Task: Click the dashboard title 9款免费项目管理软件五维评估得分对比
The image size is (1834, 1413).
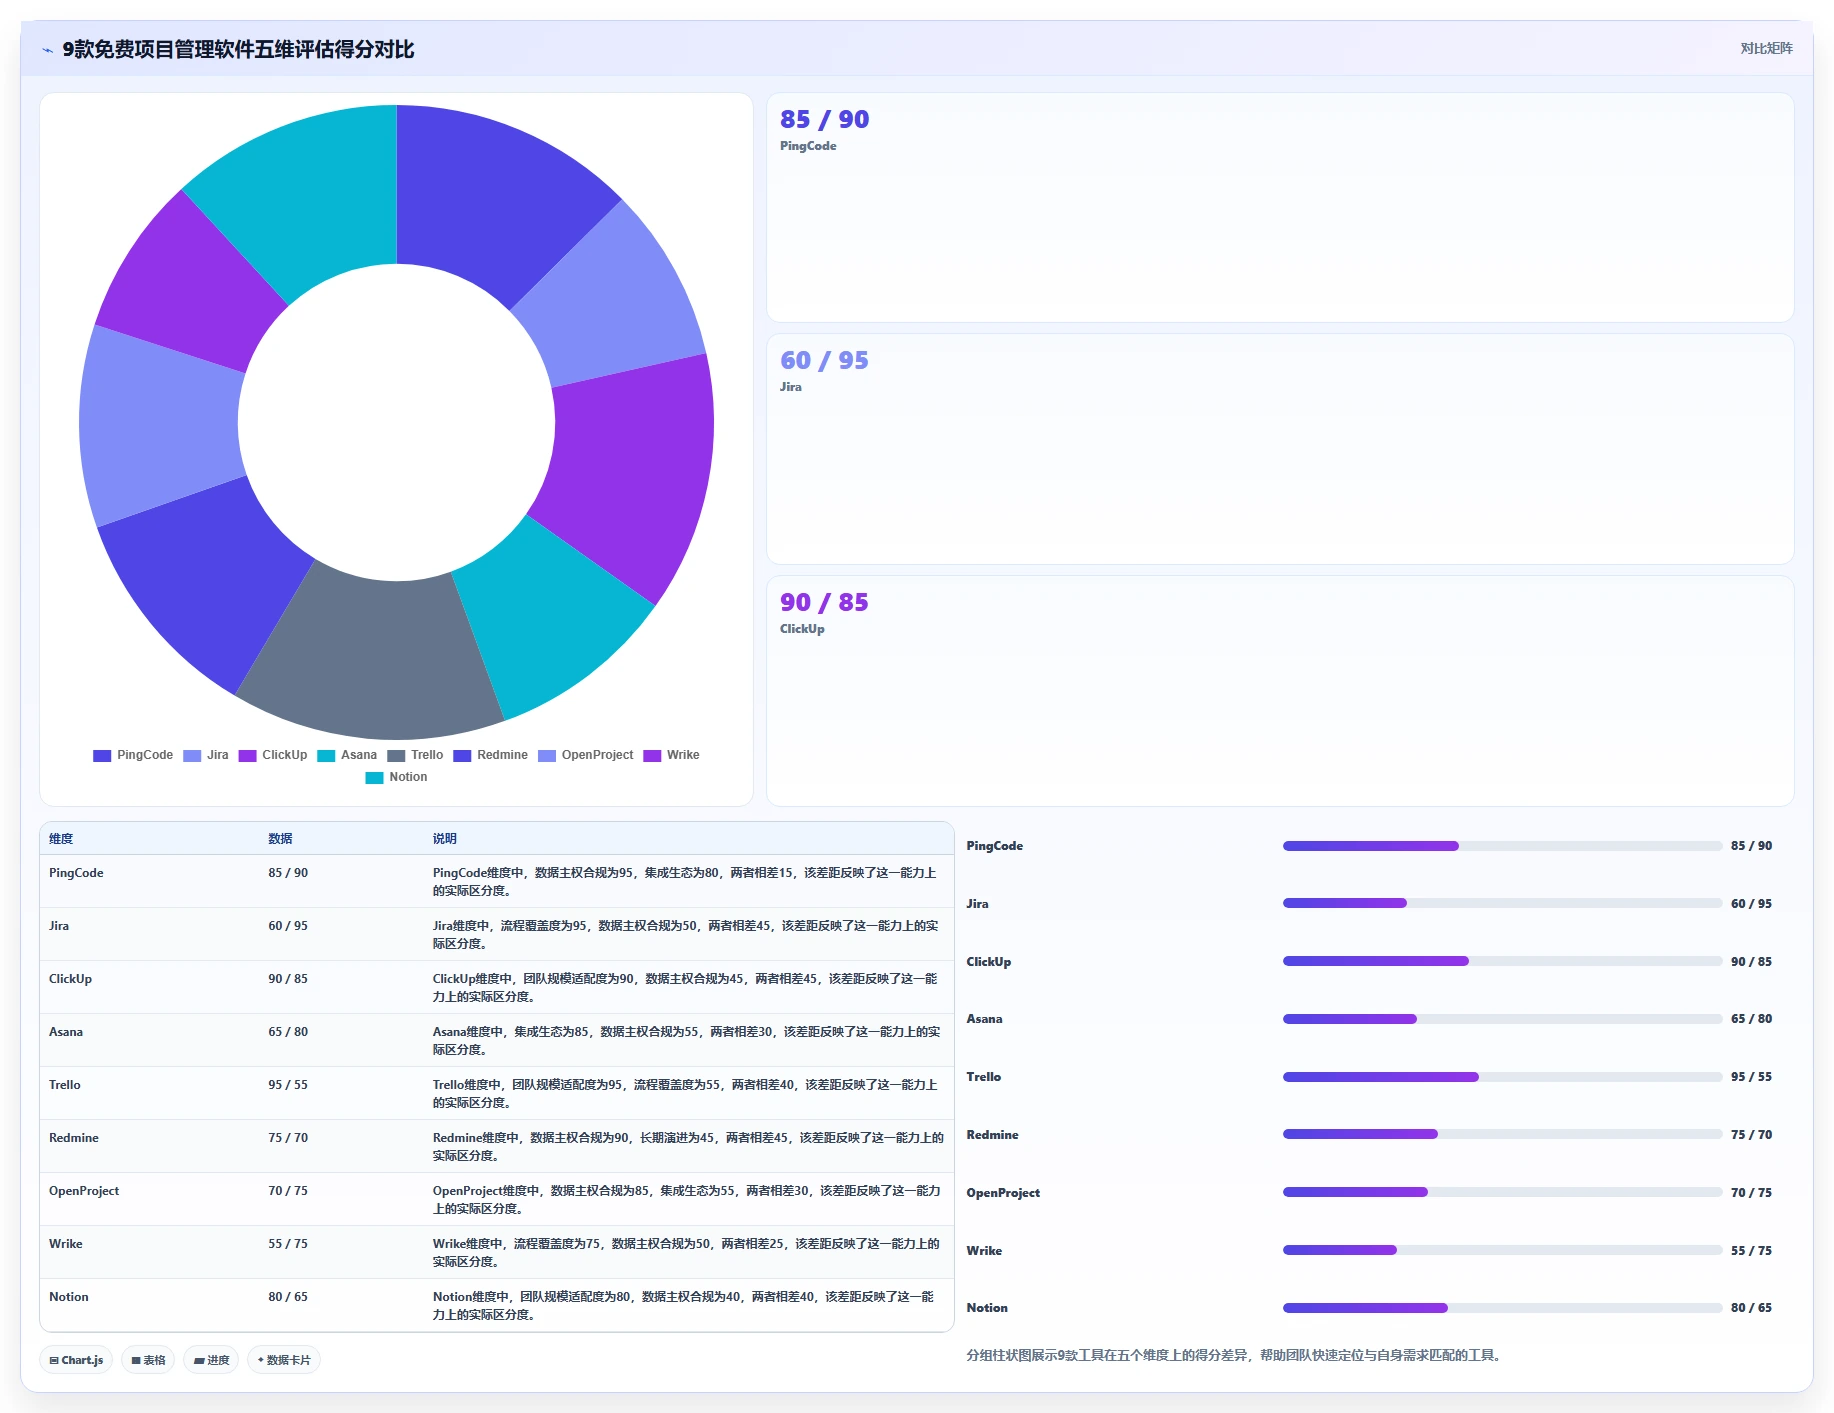Action: coord(238,49)
